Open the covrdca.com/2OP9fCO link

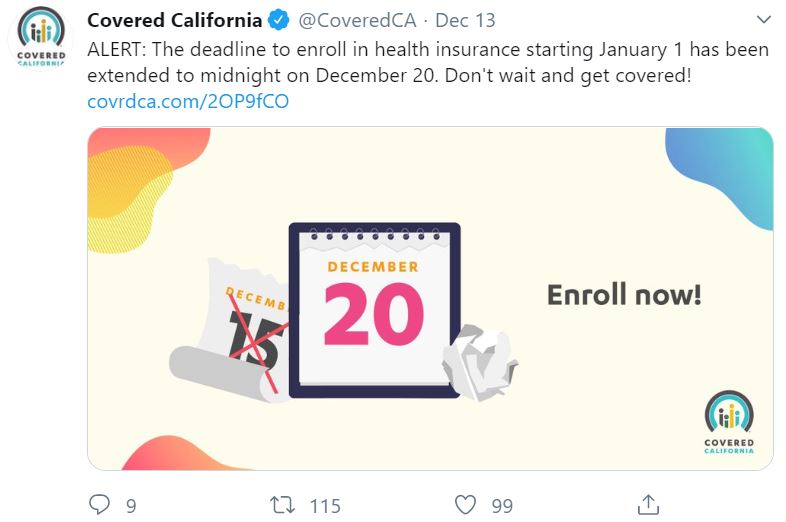pyautogui.click(x=188, y=101)
